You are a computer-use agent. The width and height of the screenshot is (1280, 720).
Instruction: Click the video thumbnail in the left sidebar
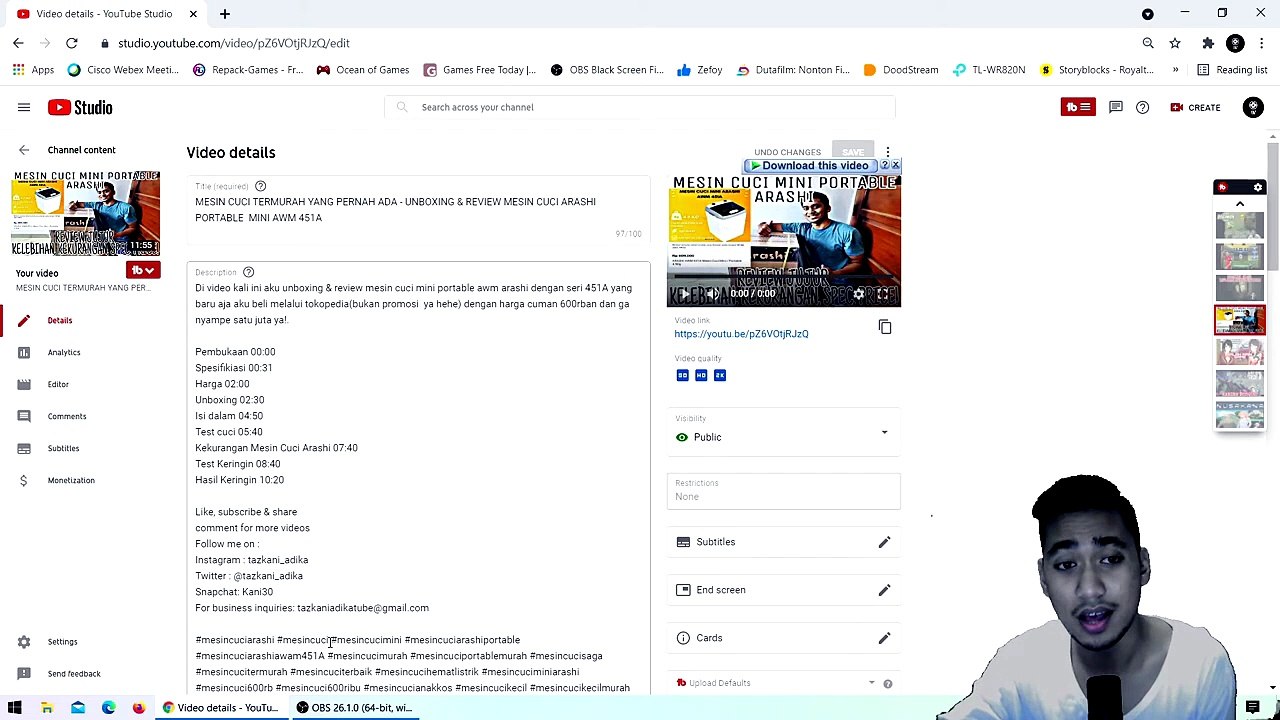(86, 213)
